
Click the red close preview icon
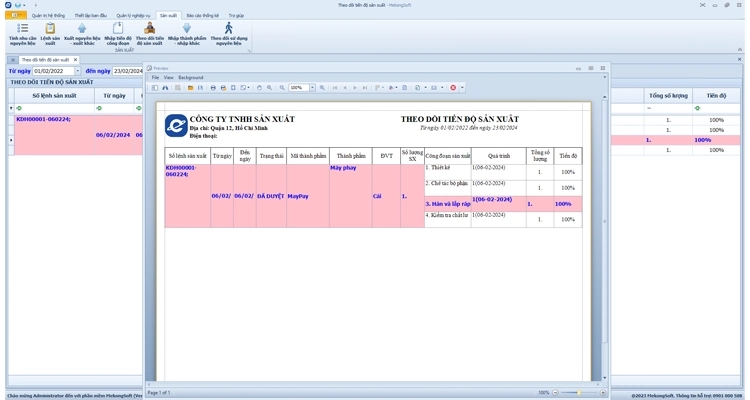coord(452,88)
